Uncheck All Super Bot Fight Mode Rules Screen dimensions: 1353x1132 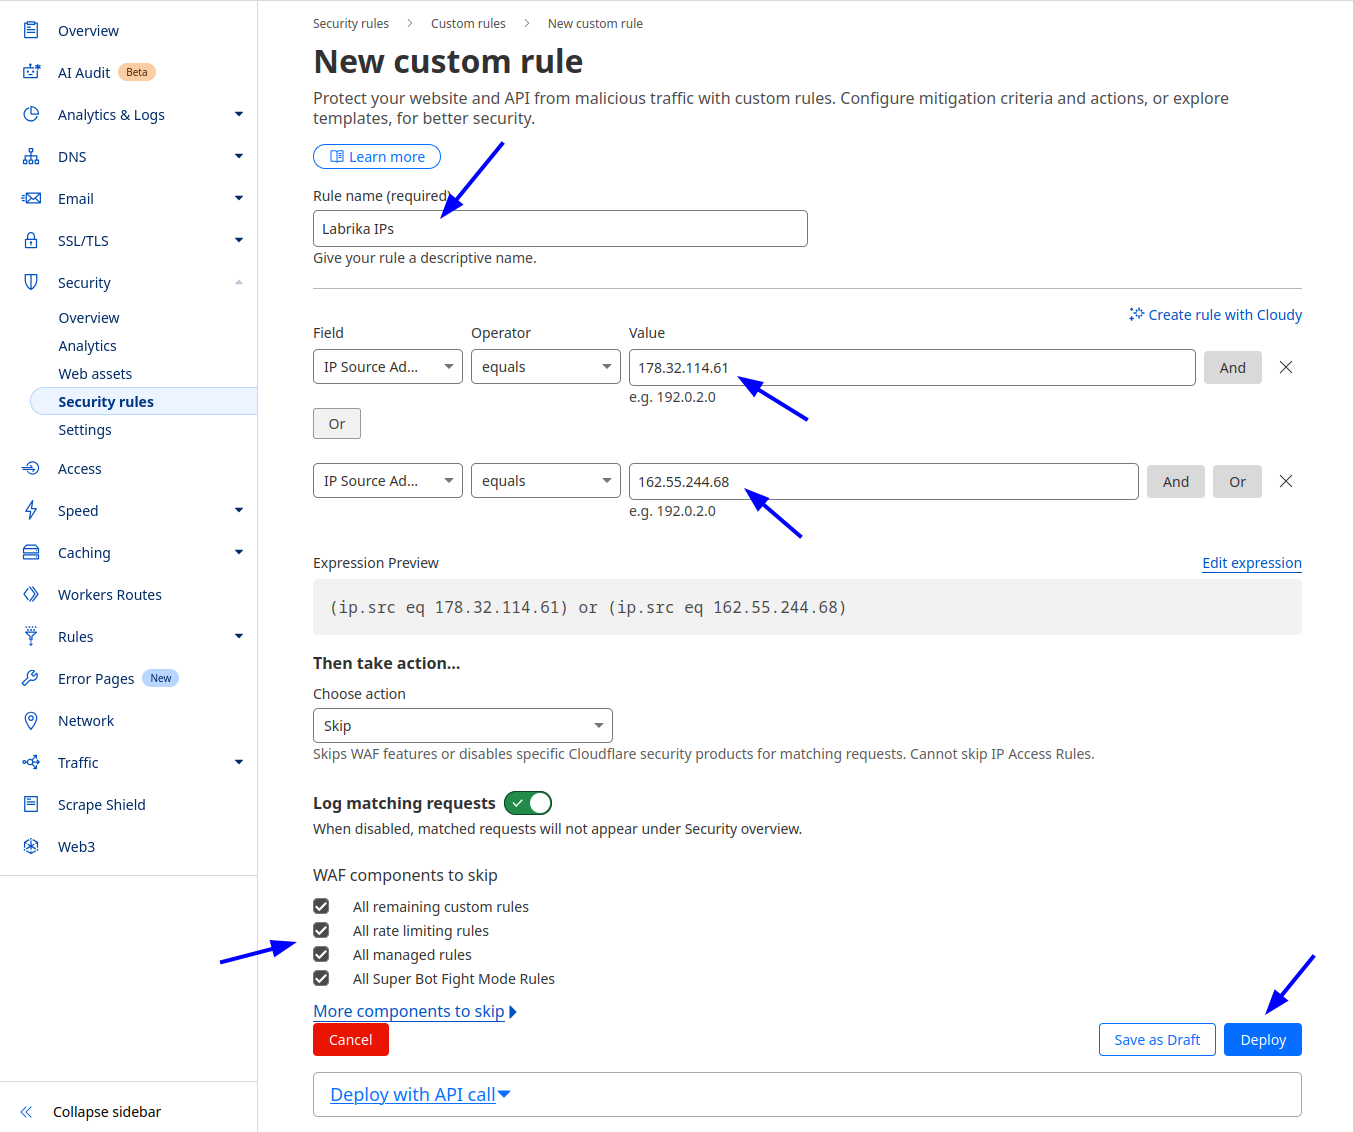321,978
